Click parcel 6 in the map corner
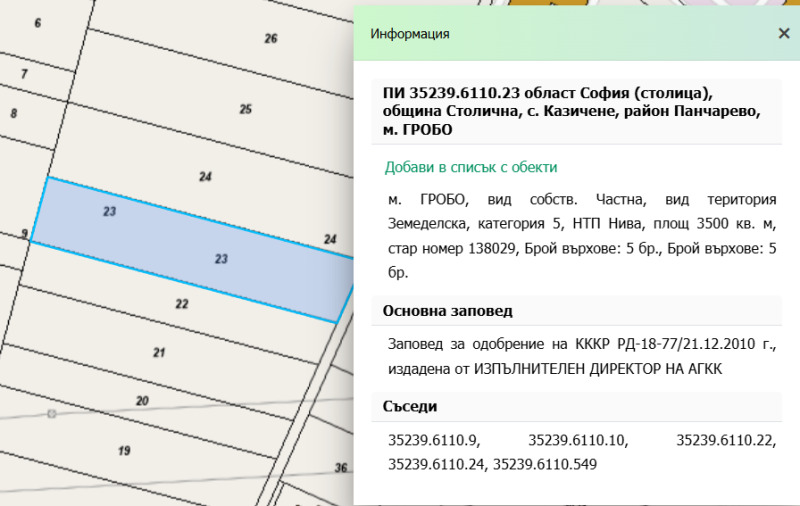 point(38,22)
